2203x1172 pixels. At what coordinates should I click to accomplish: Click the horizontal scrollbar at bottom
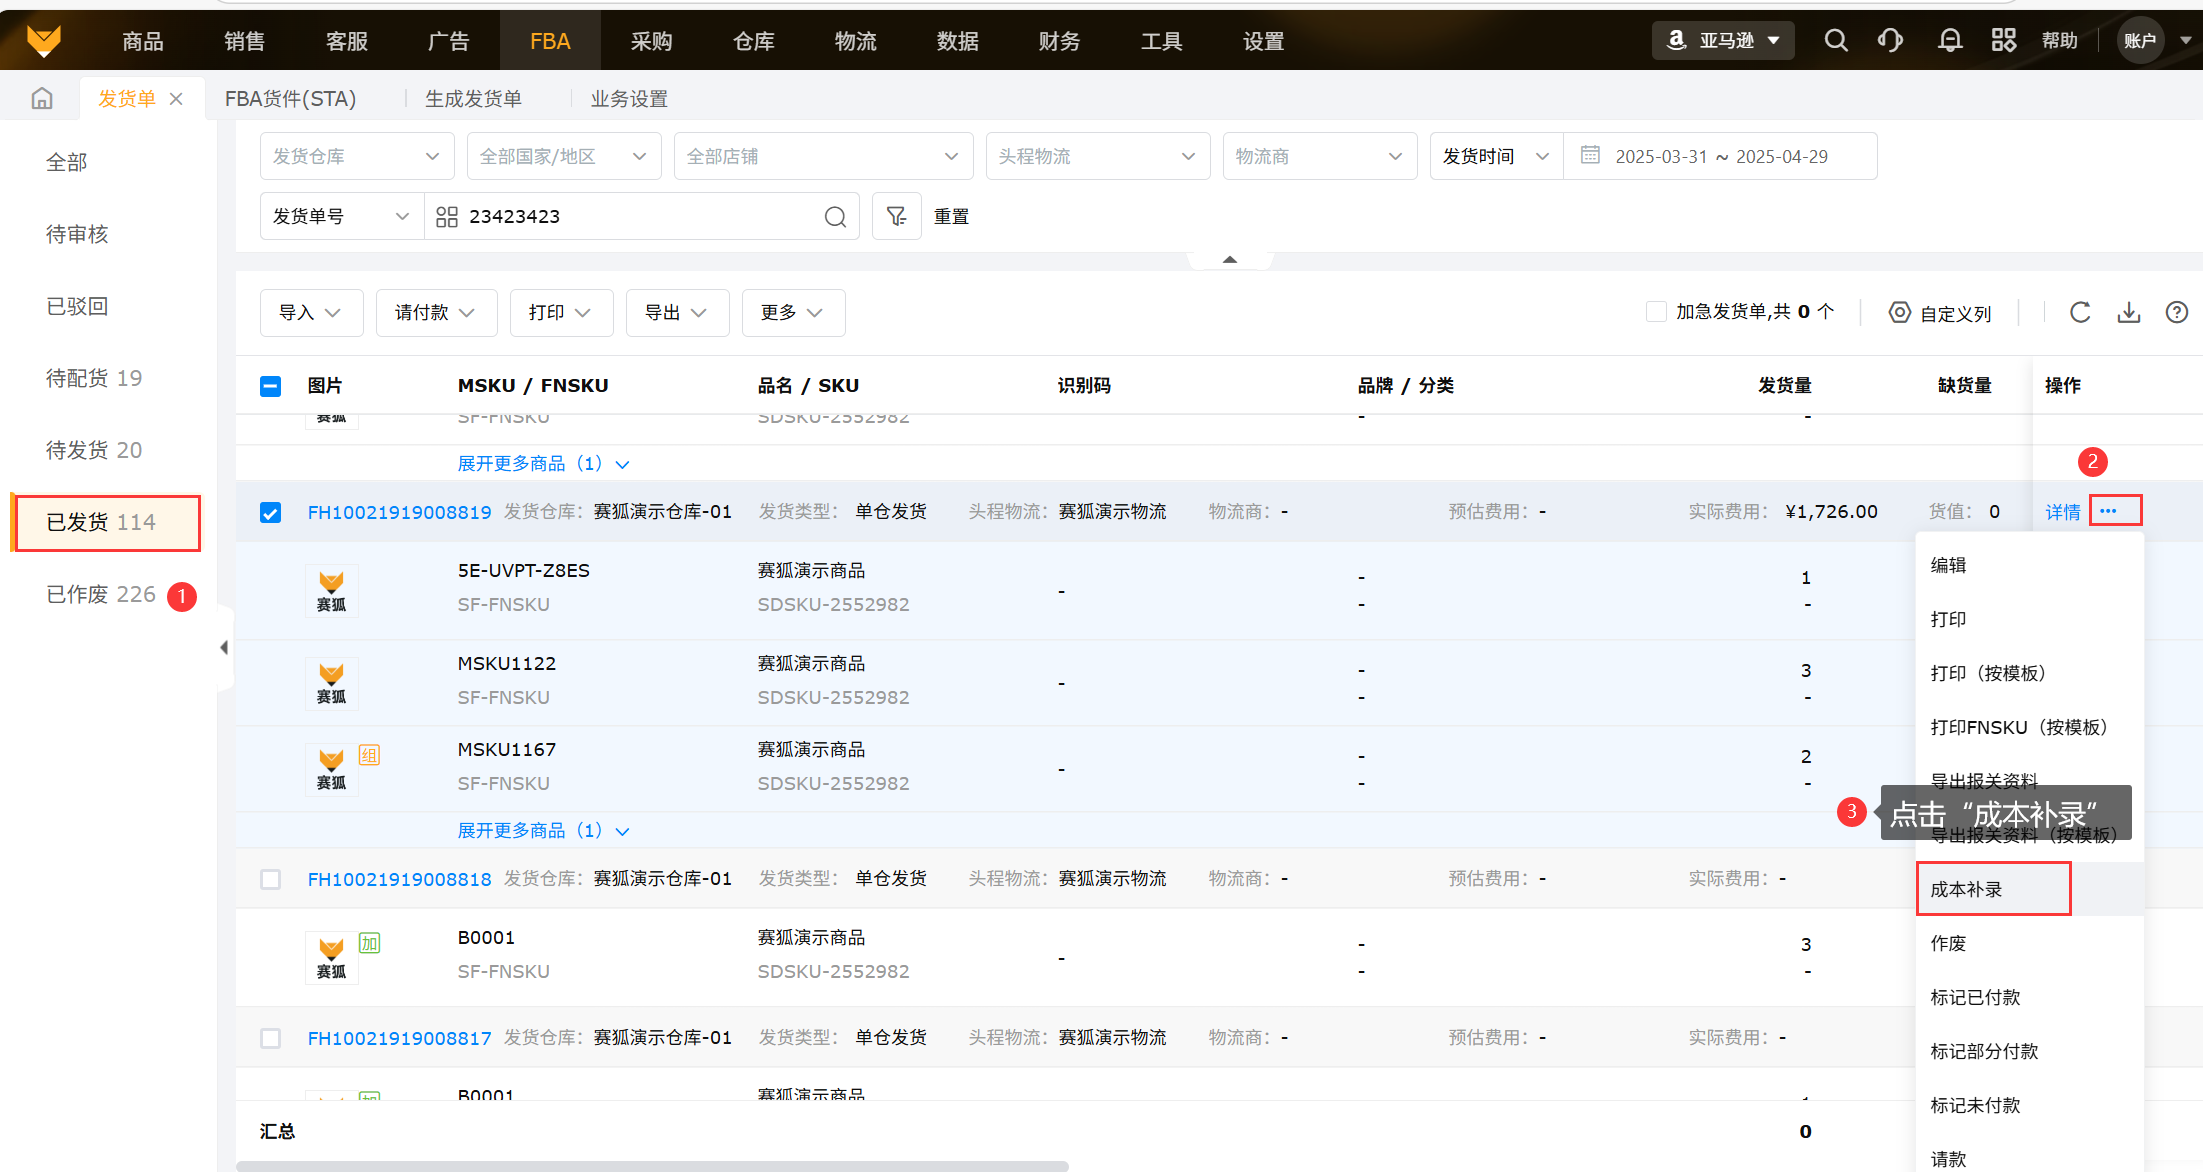click(x=652, y=1165)
